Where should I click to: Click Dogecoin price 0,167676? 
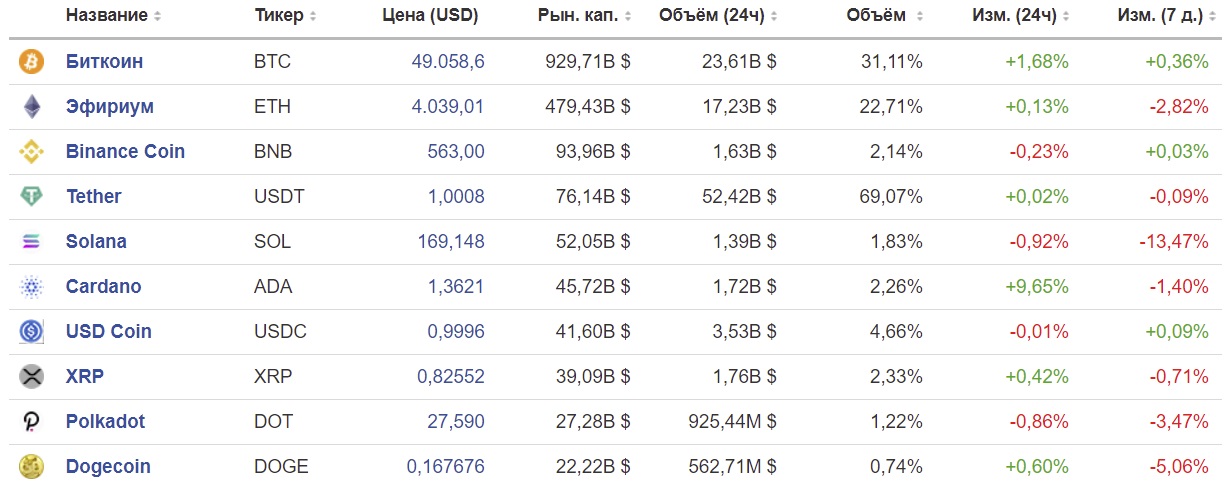pos(446,467)
